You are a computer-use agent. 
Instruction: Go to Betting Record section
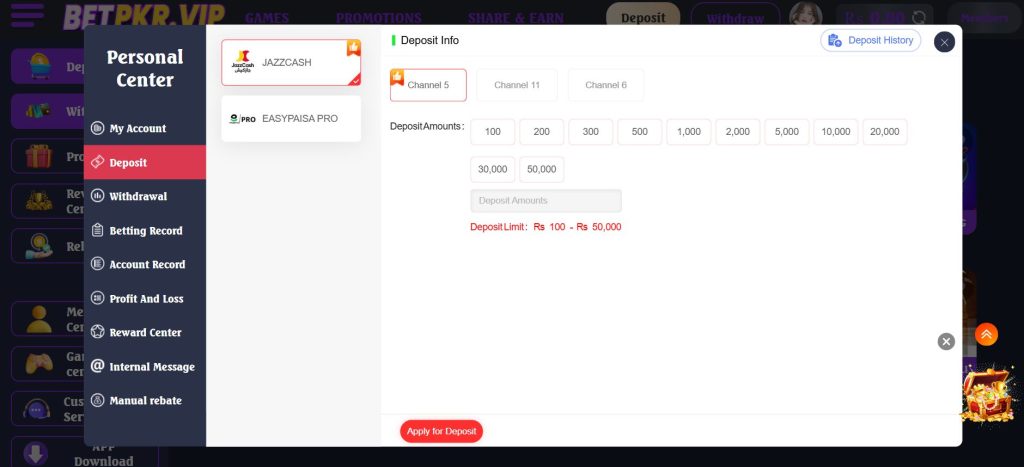(145, 231)
